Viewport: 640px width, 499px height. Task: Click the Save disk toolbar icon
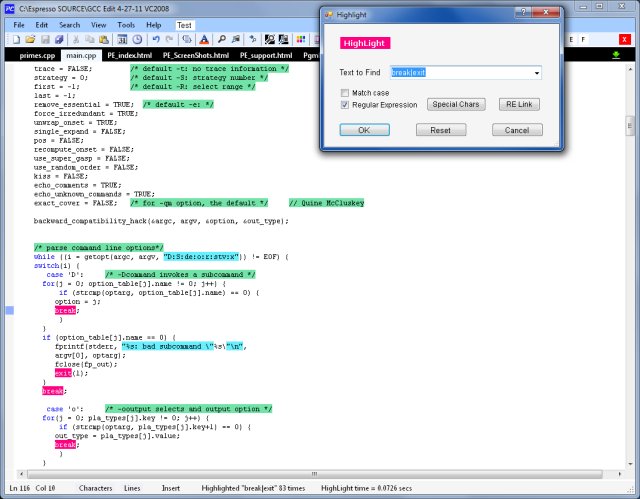click(x=46, y=39)
